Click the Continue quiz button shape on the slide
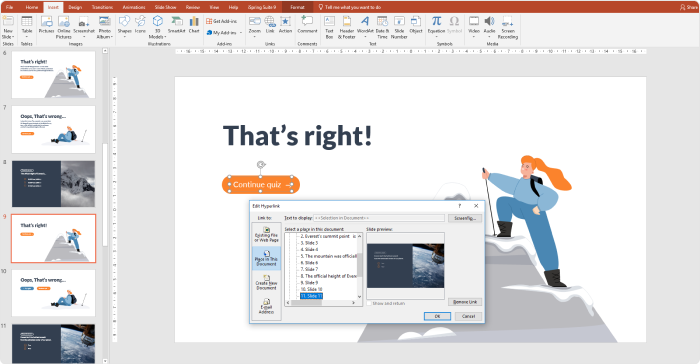The image size is (700, 364). [x=261, y=184]
